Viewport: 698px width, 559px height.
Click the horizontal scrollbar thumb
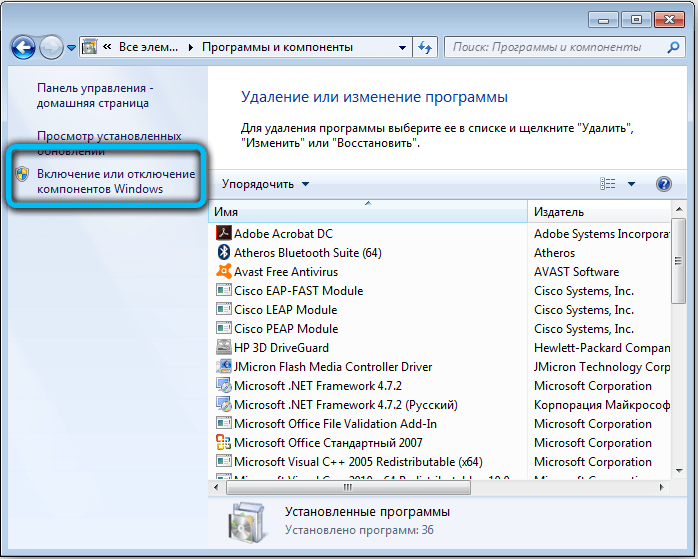tap(348, 487)
